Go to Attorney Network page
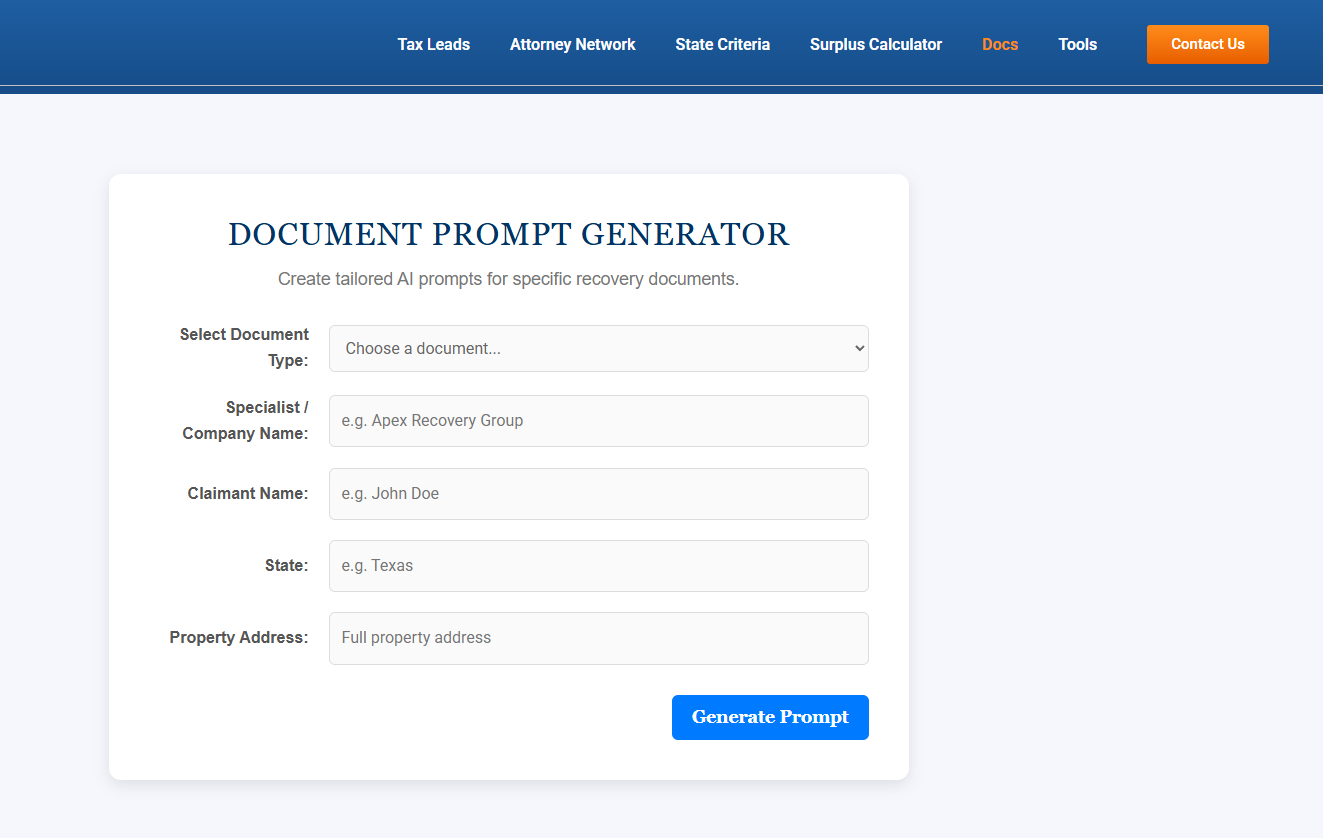 (x=572, y=44)
